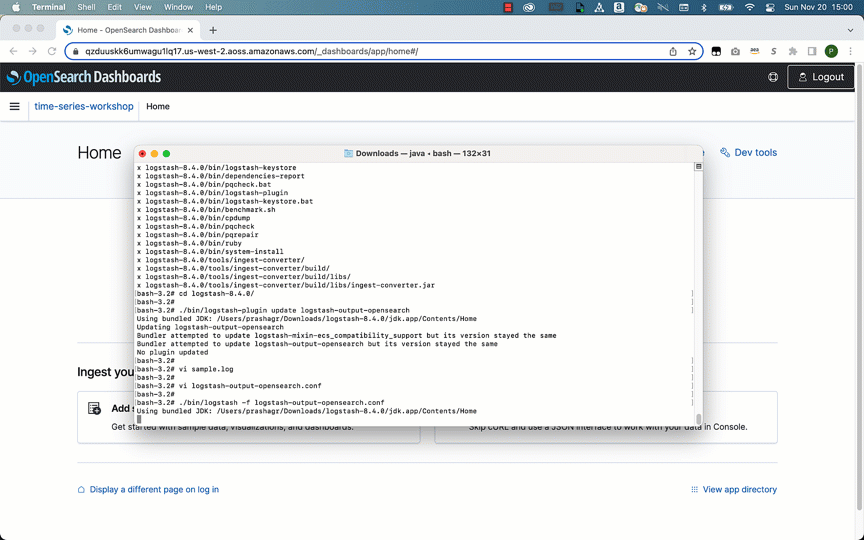864x540 pixels.
Task: Click the 'vi logstash-output-opensearch.conf' command line
Action: click(229, 386)
